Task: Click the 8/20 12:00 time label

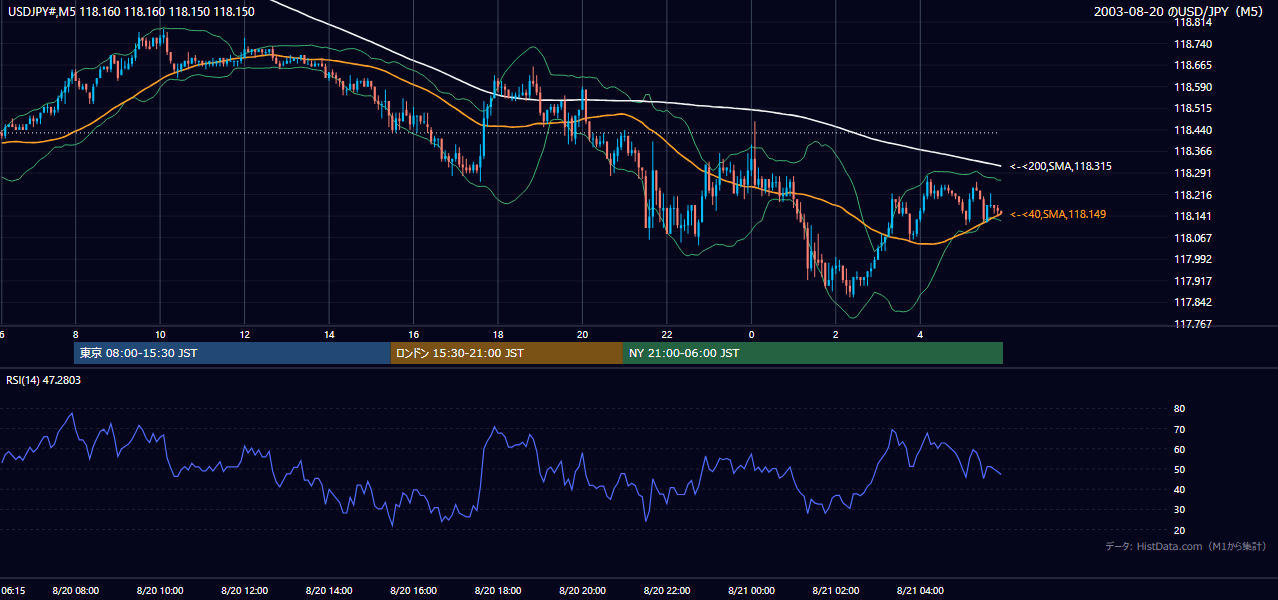Action: point(245,591)
